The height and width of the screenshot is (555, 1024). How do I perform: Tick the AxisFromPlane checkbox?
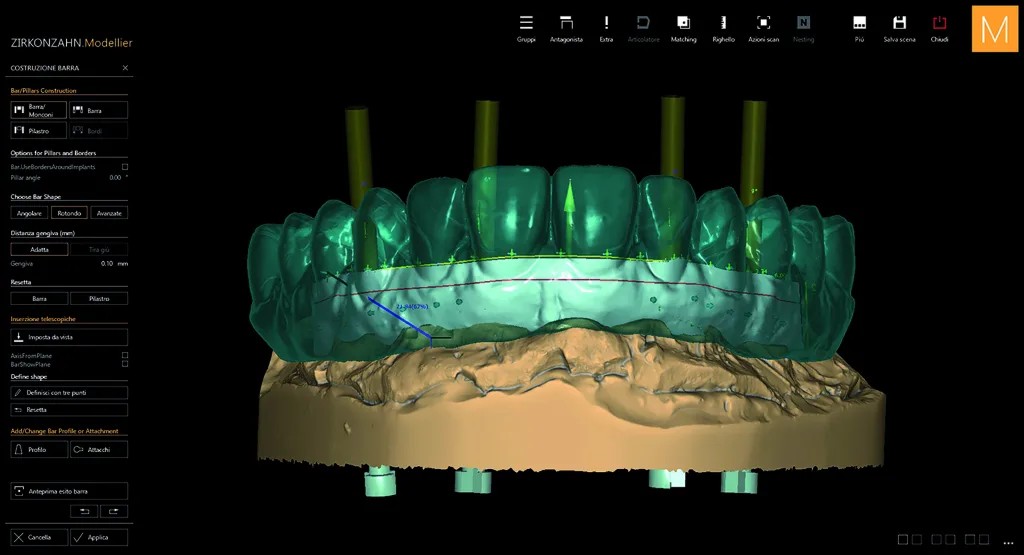click(x=125, y=356)
